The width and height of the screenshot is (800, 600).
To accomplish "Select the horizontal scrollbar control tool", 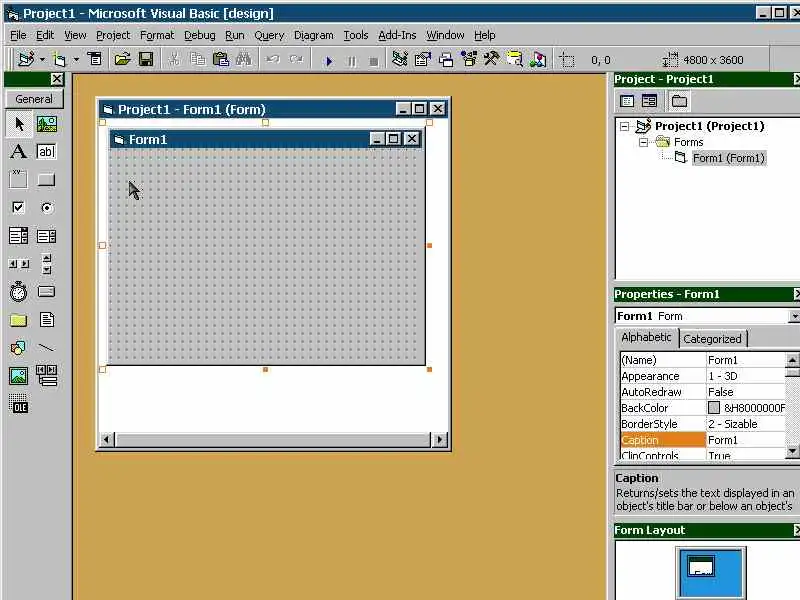I will point(19,264).
